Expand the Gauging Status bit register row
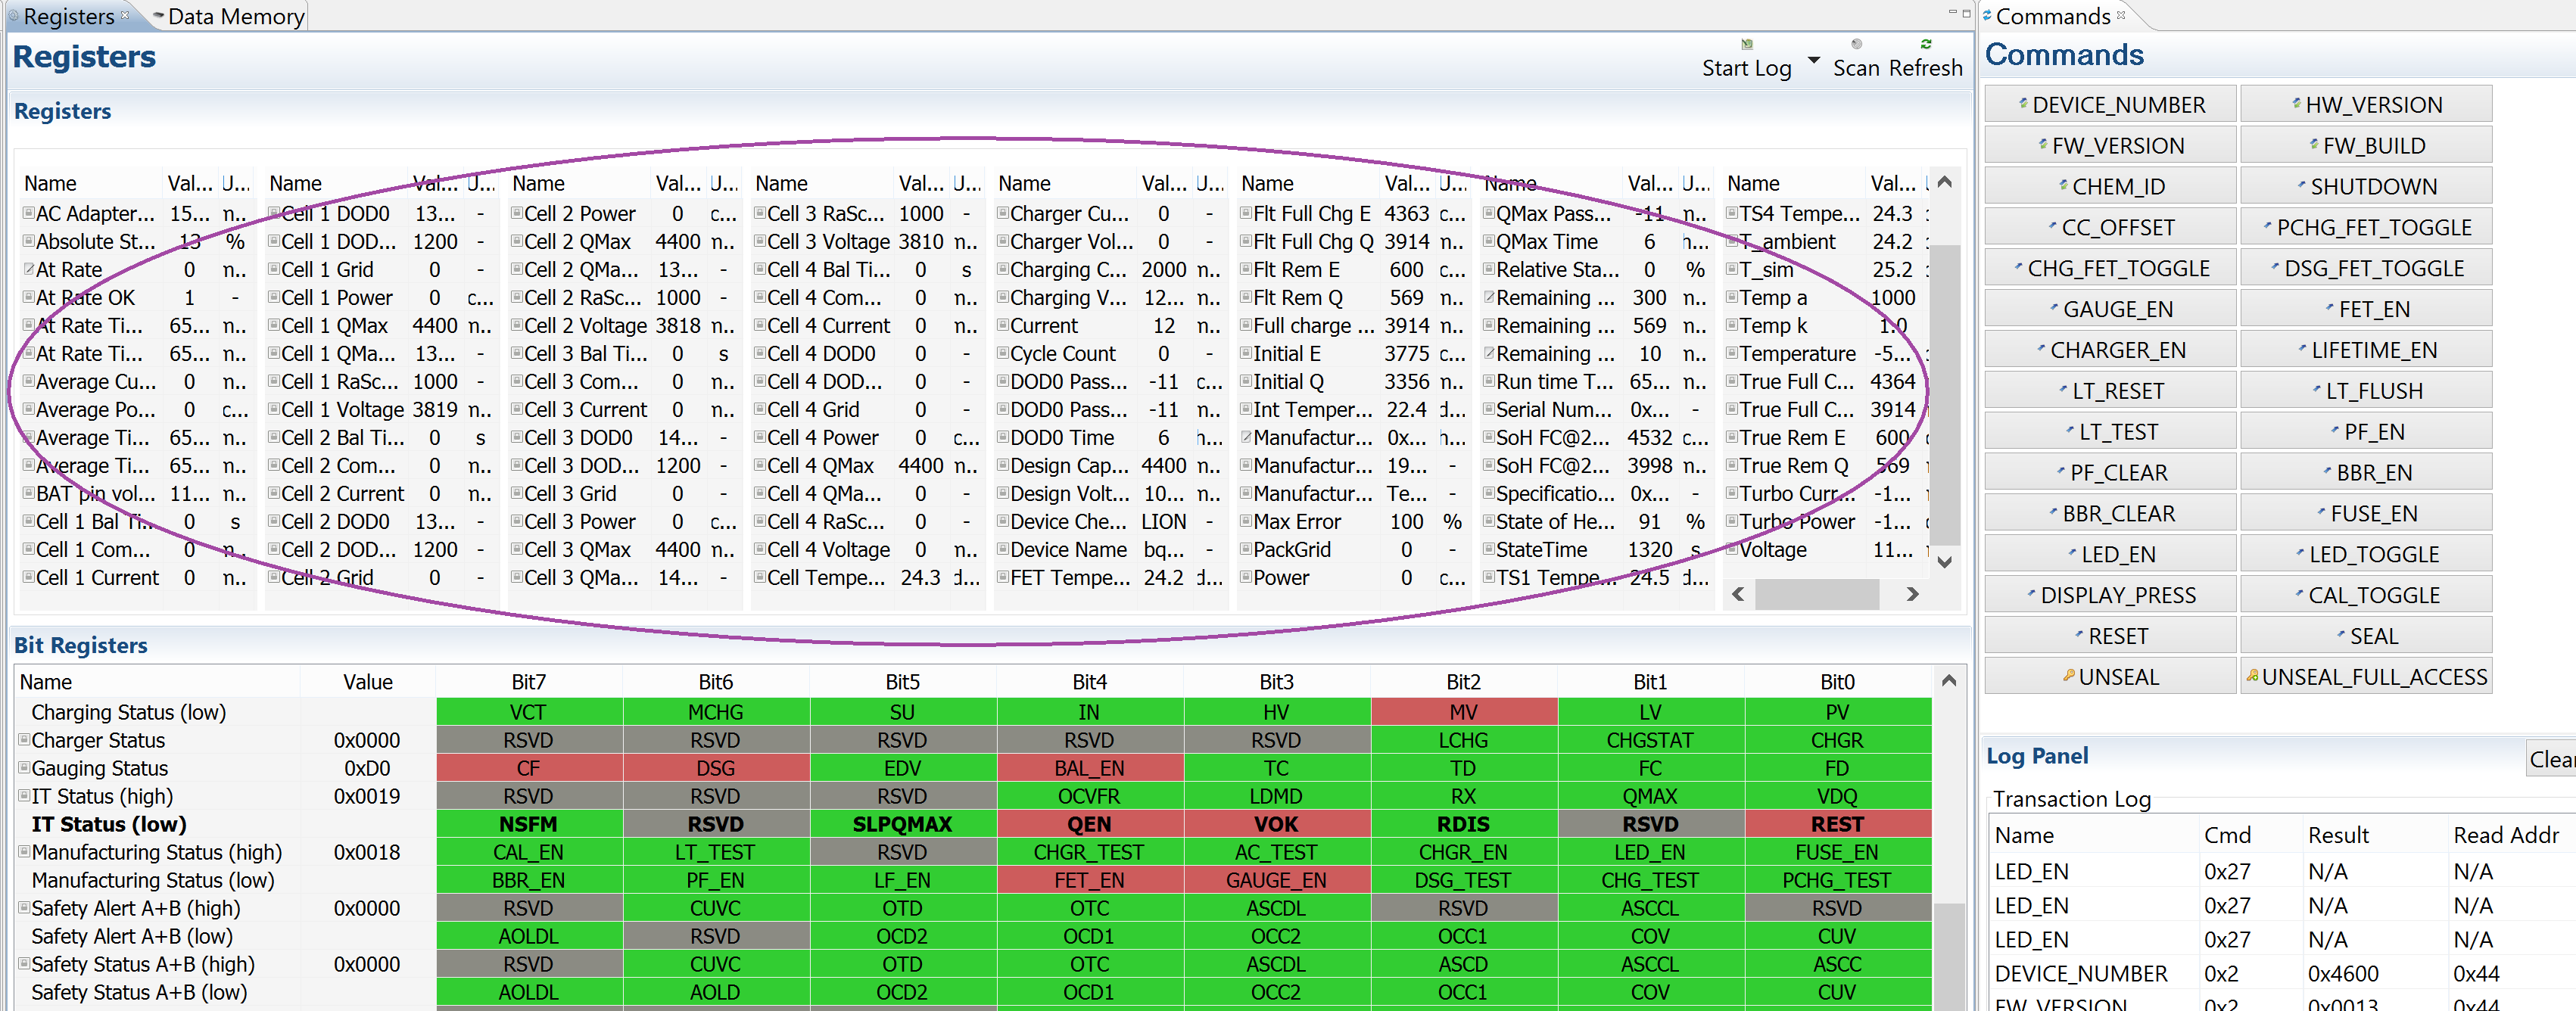Screen dimensions: 2576x1011 point(24,768)
